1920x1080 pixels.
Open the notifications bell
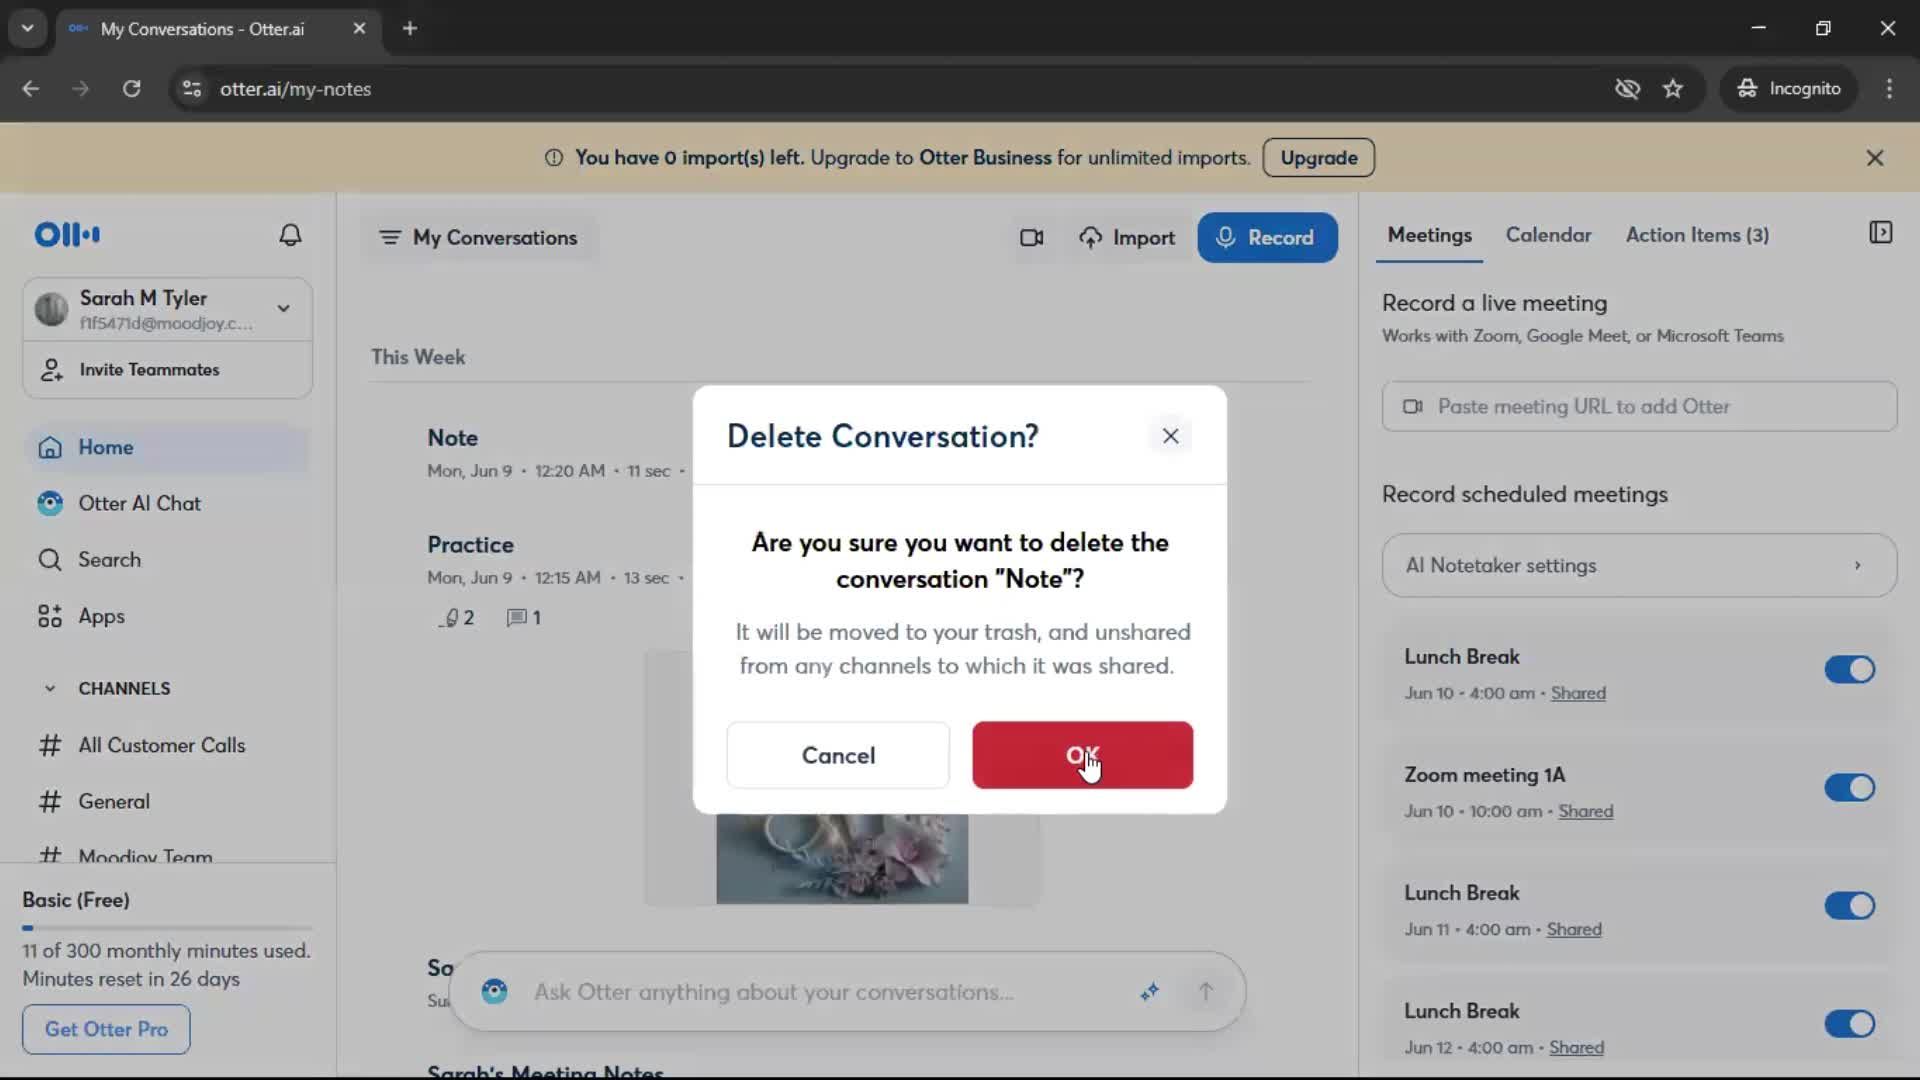[290, 235]
